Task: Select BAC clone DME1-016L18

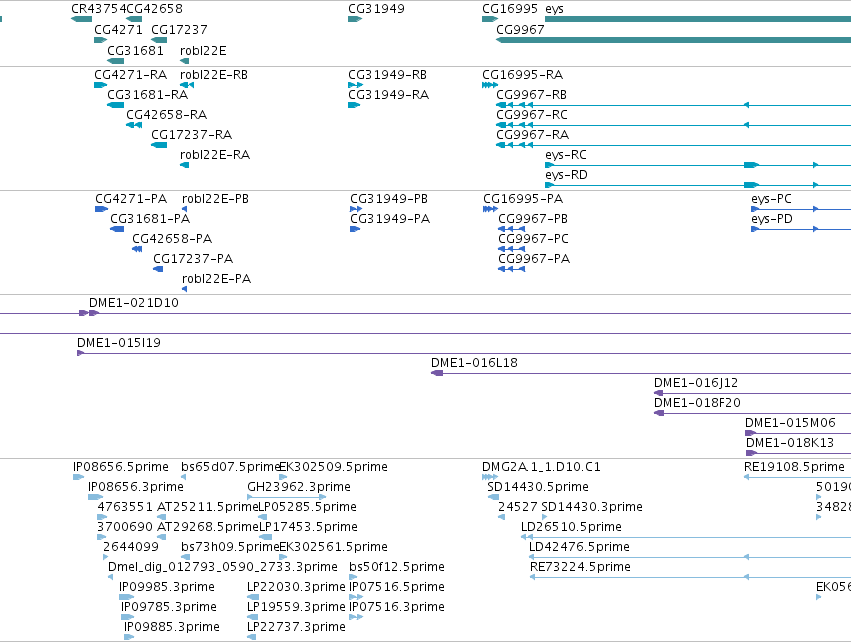Action: [x=474, y=363]
